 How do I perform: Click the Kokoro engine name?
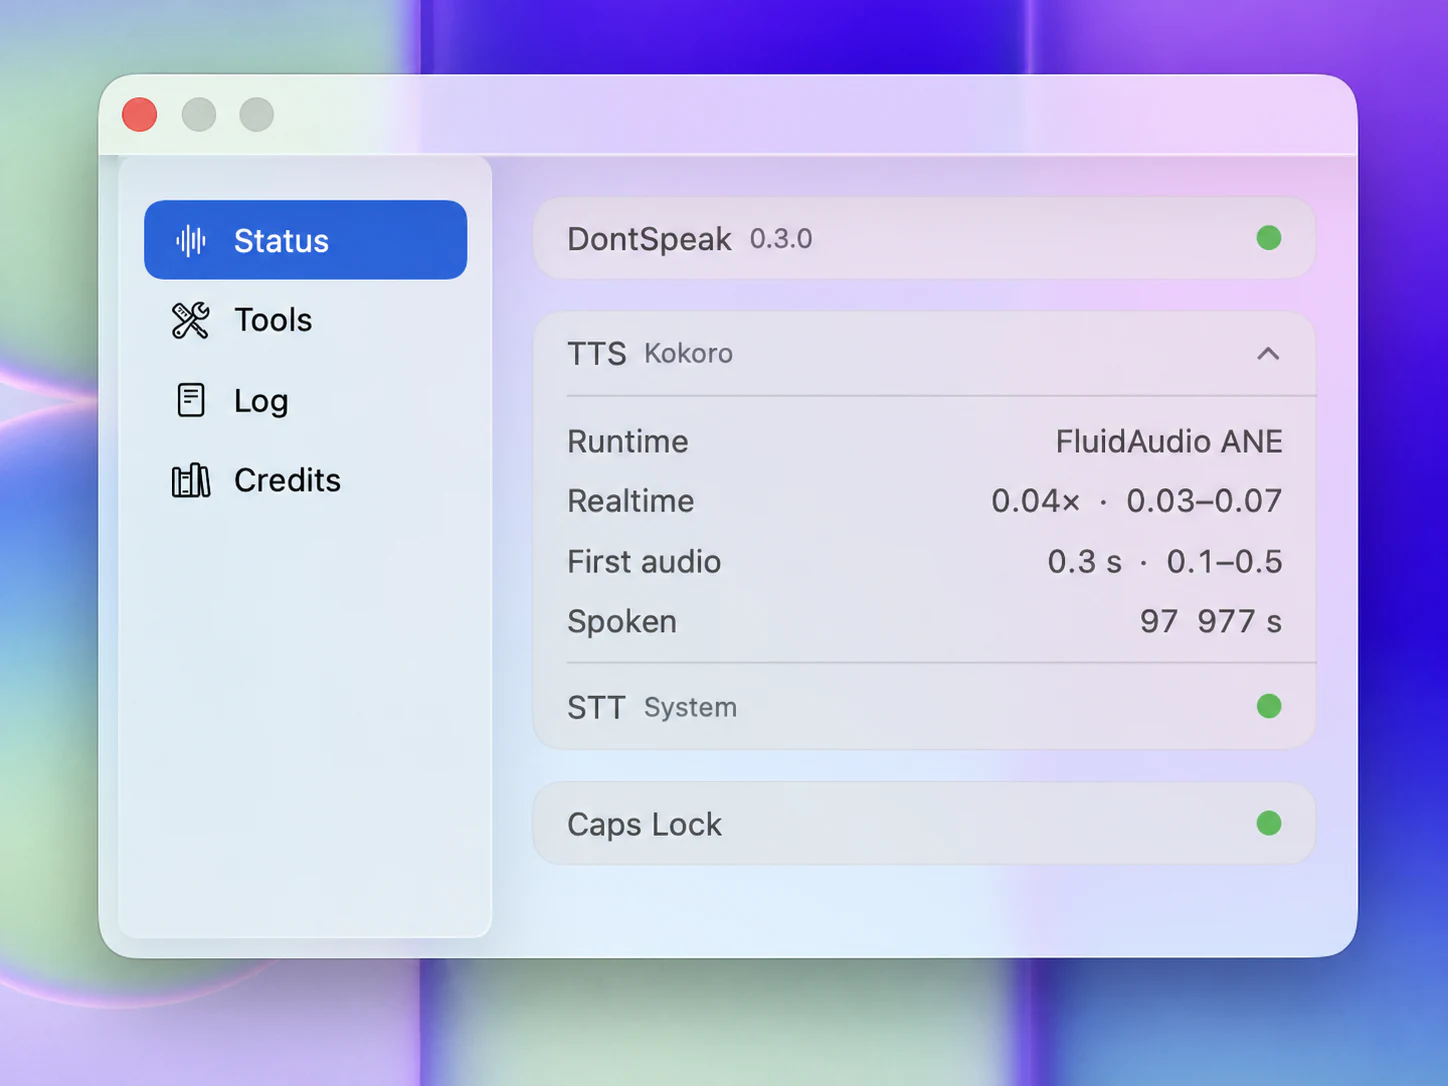[688, 353]
